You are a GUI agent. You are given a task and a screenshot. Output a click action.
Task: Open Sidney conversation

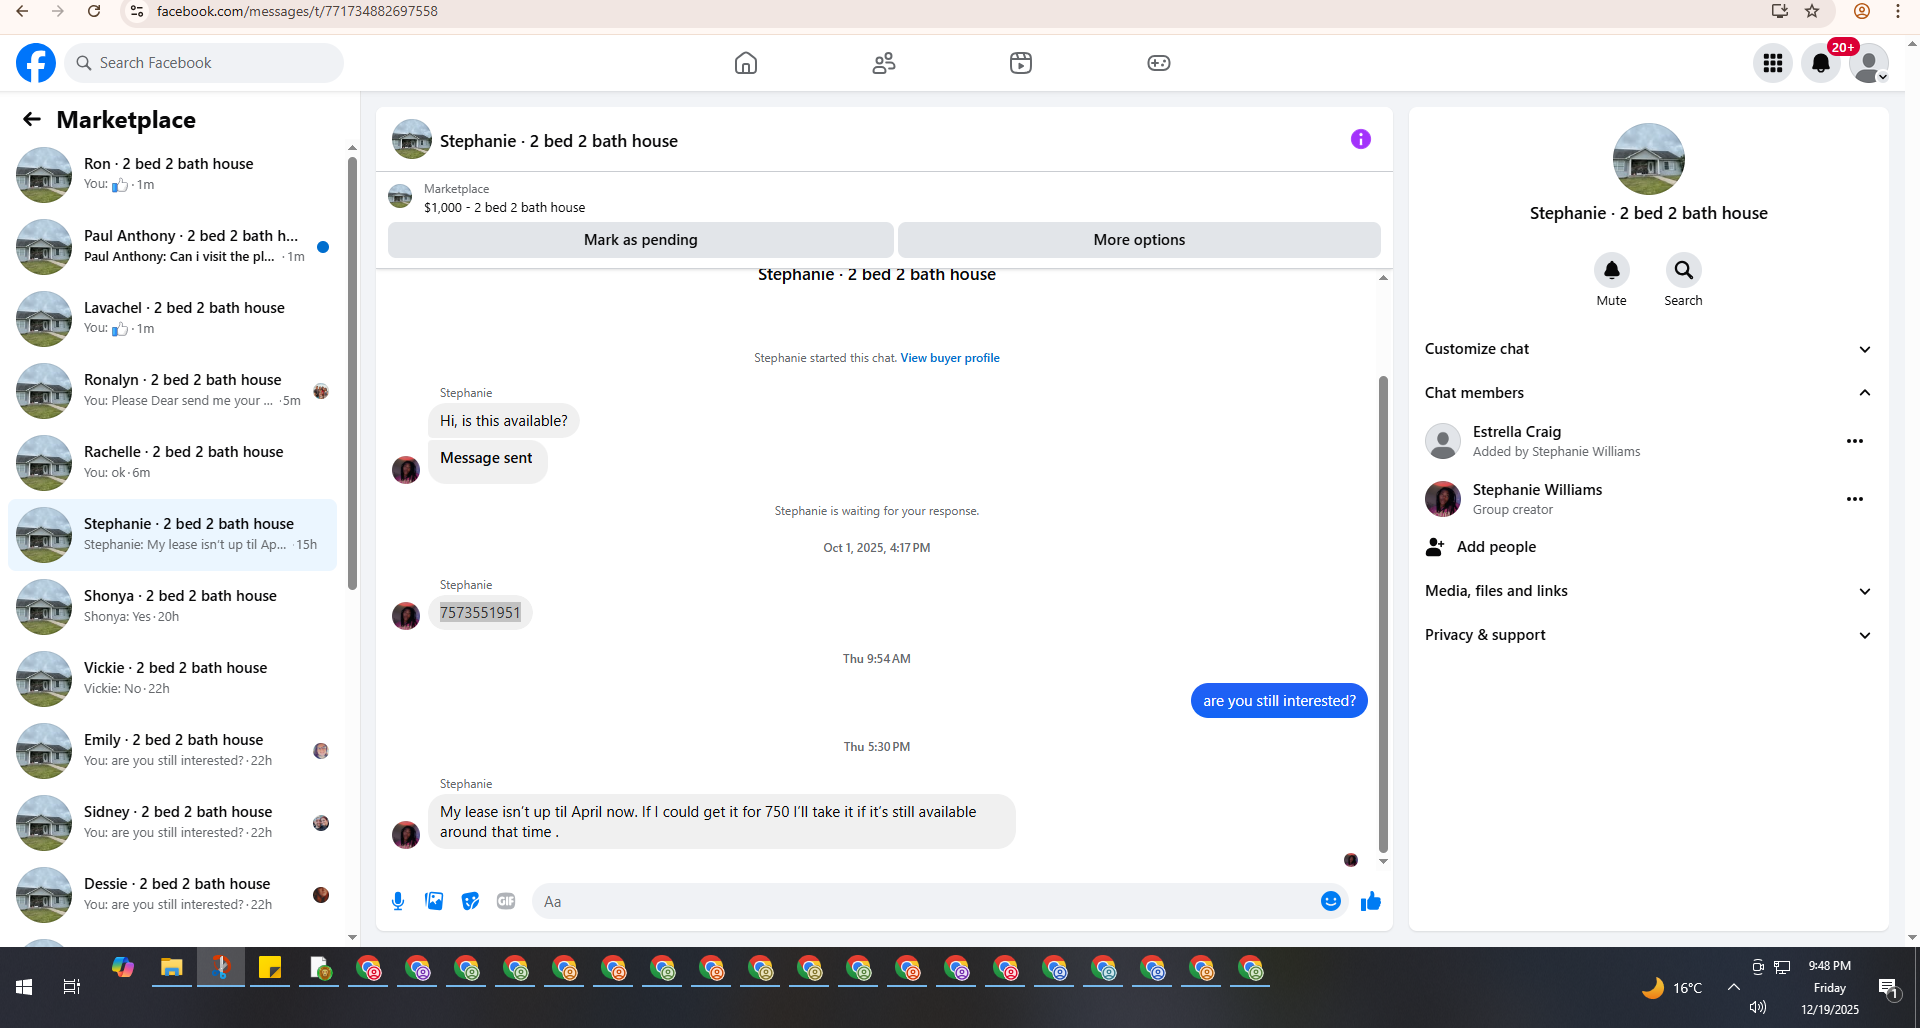point(173,823)
